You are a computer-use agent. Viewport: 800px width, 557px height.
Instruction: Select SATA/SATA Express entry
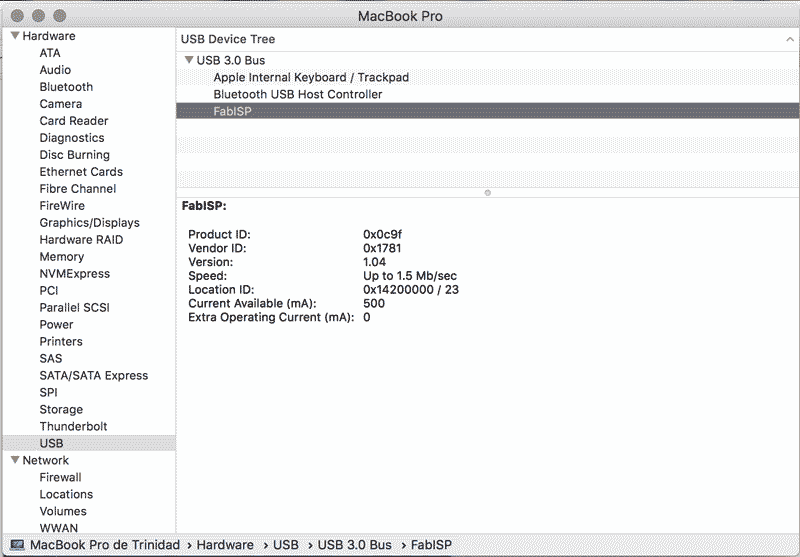(x=94, y=375)
